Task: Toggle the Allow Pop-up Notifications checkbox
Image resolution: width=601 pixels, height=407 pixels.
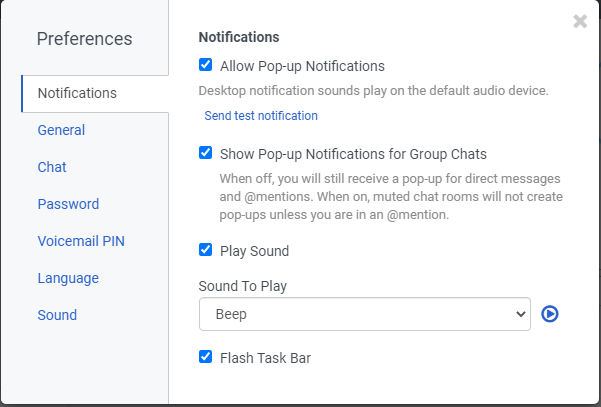Action: tap(206, 66)
